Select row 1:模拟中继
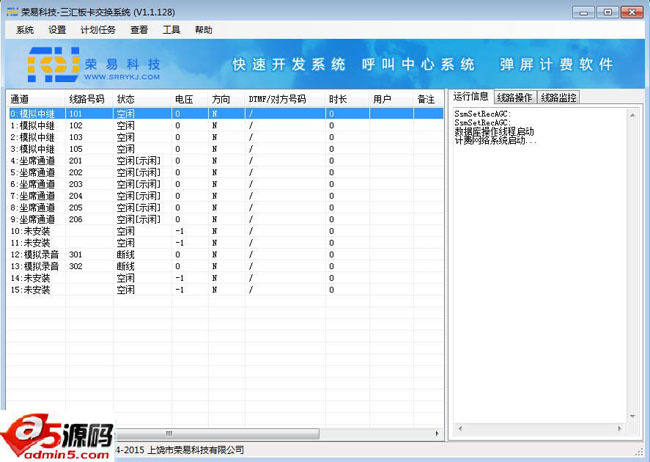This screenshot has width=650, height=462. pos(226,125)
